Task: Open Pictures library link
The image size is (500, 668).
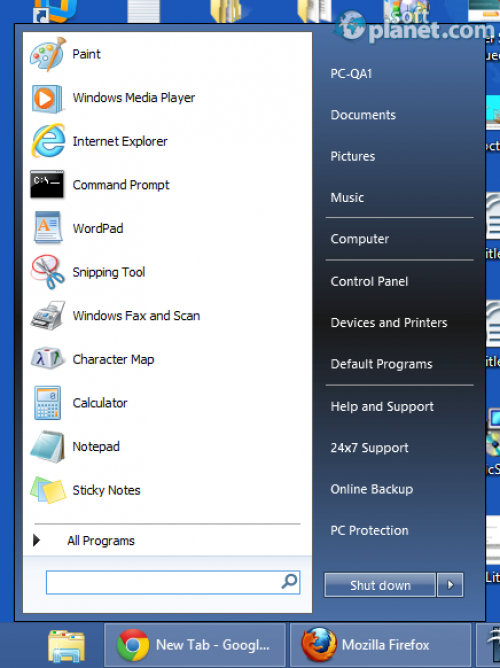Action: coord(353,156)
